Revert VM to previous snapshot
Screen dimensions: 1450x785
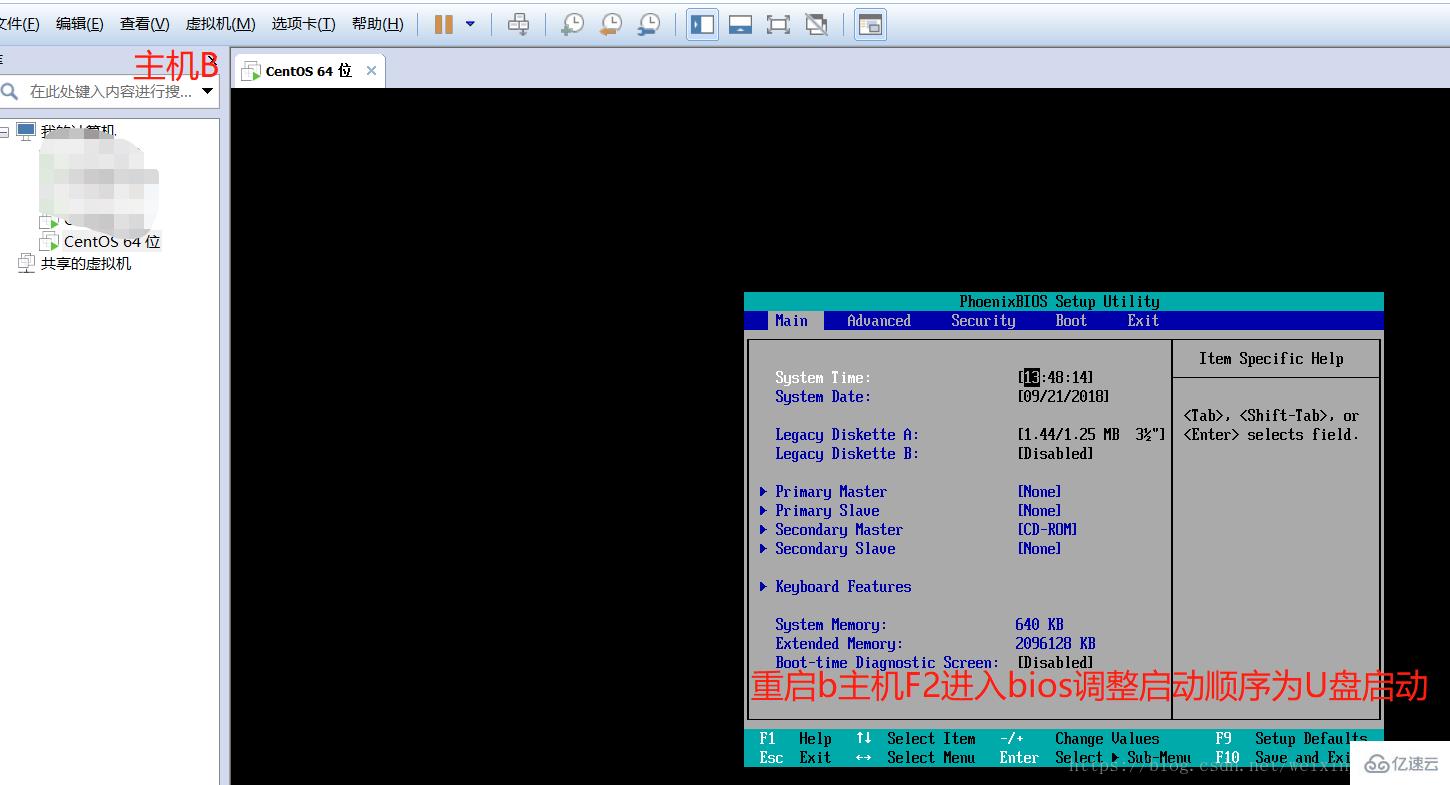coord(610,24)
